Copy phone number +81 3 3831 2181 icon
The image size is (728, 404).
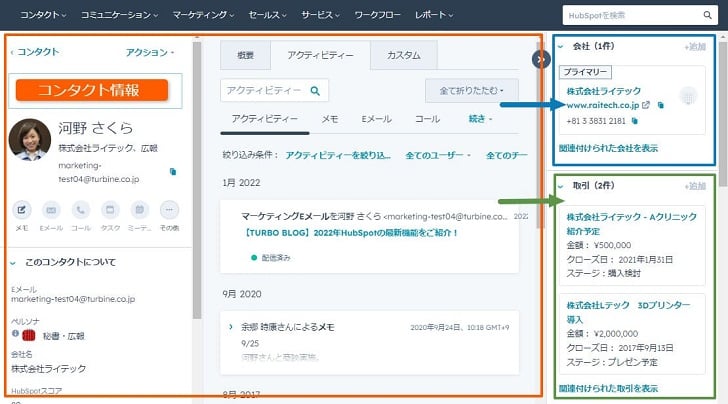pos(635,121)
